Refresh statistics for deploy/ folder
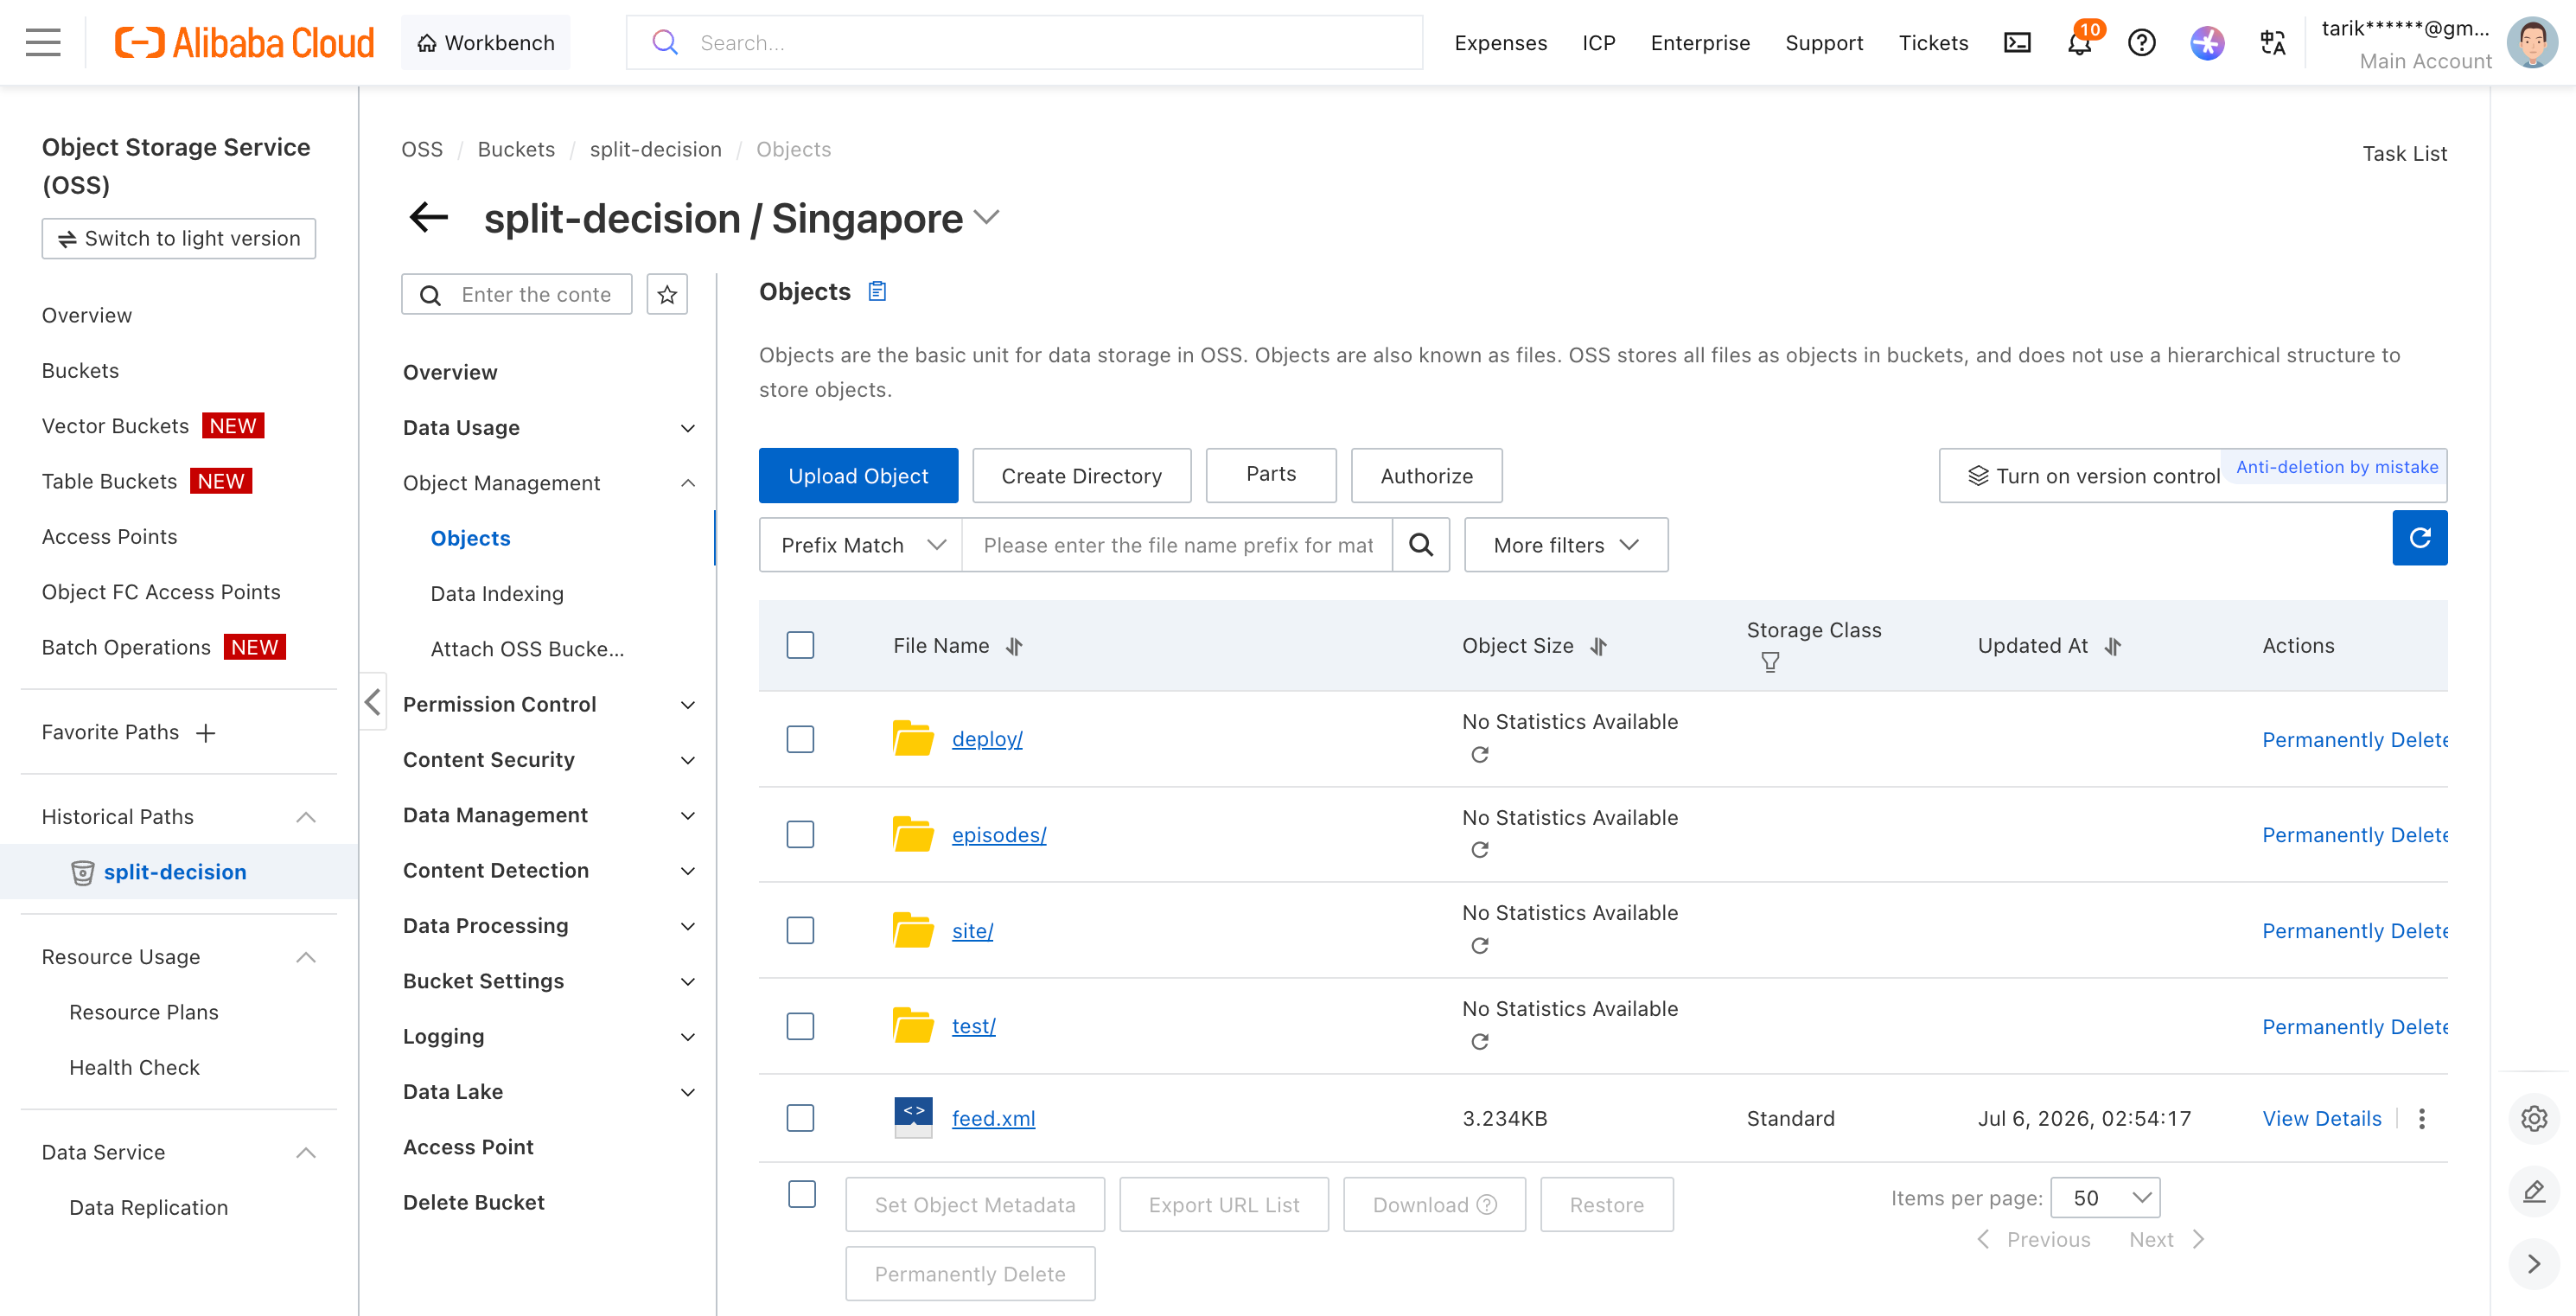This screenshot has width=2576, height=1316. [x=1479, y=754]
